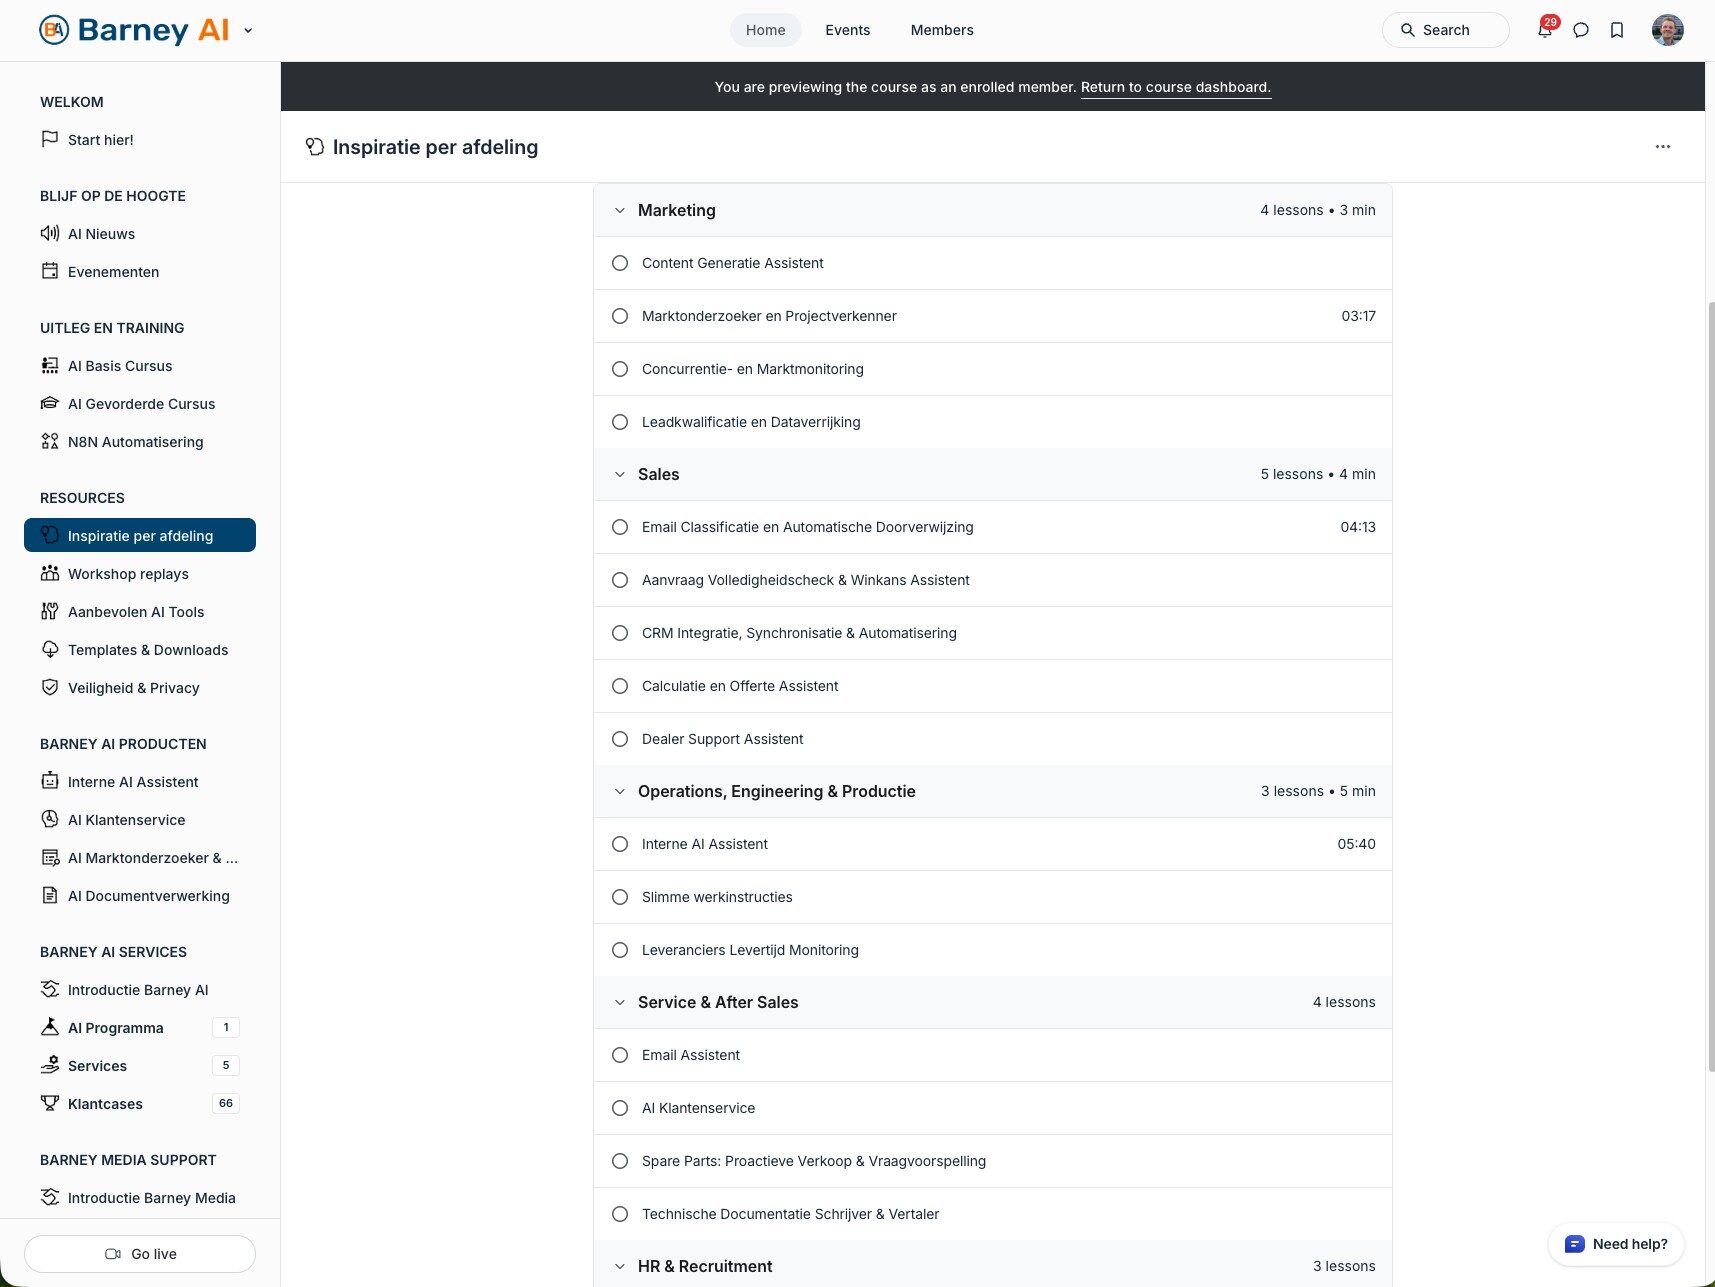Open Klantcases trophy item
The height and width of the screenshot is (1287, 1715).
tap(105, 1104)
